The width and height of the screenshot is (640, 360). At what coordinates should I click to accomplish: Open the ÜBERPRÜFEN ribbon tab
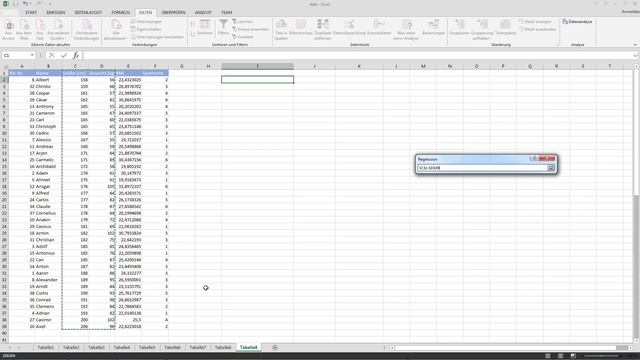point(173,12)
